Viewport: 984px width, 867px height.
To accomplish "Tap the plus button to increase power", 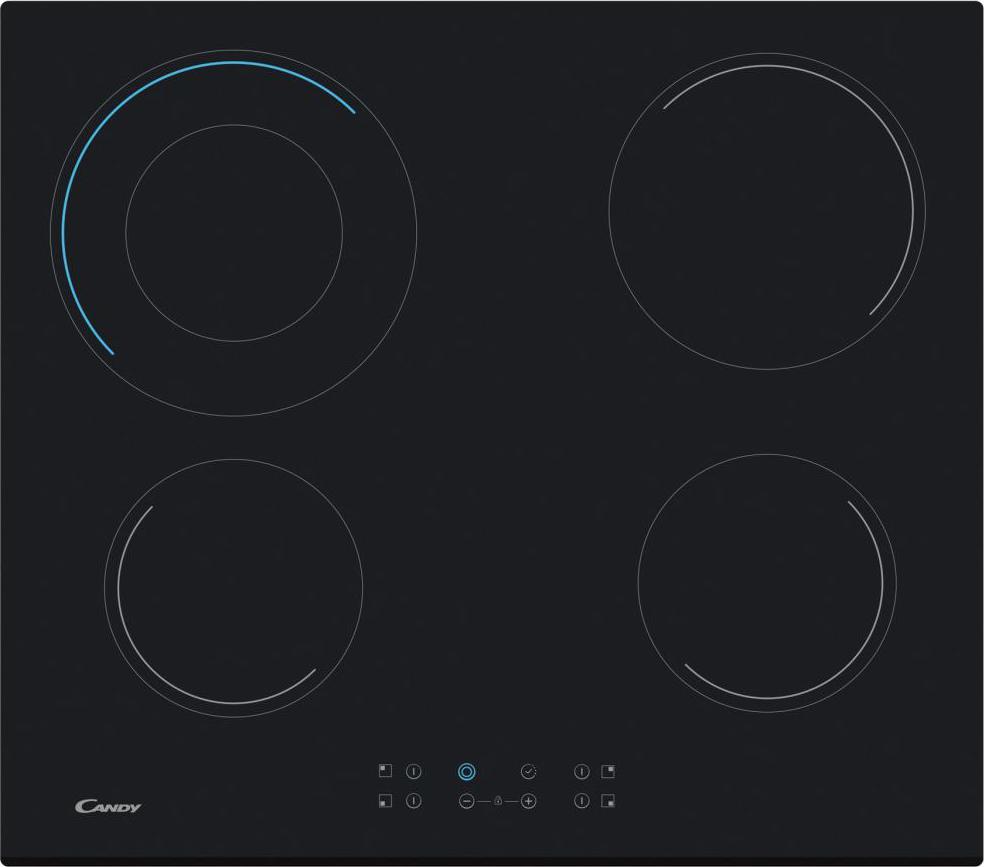I will (x=528, y=801).
